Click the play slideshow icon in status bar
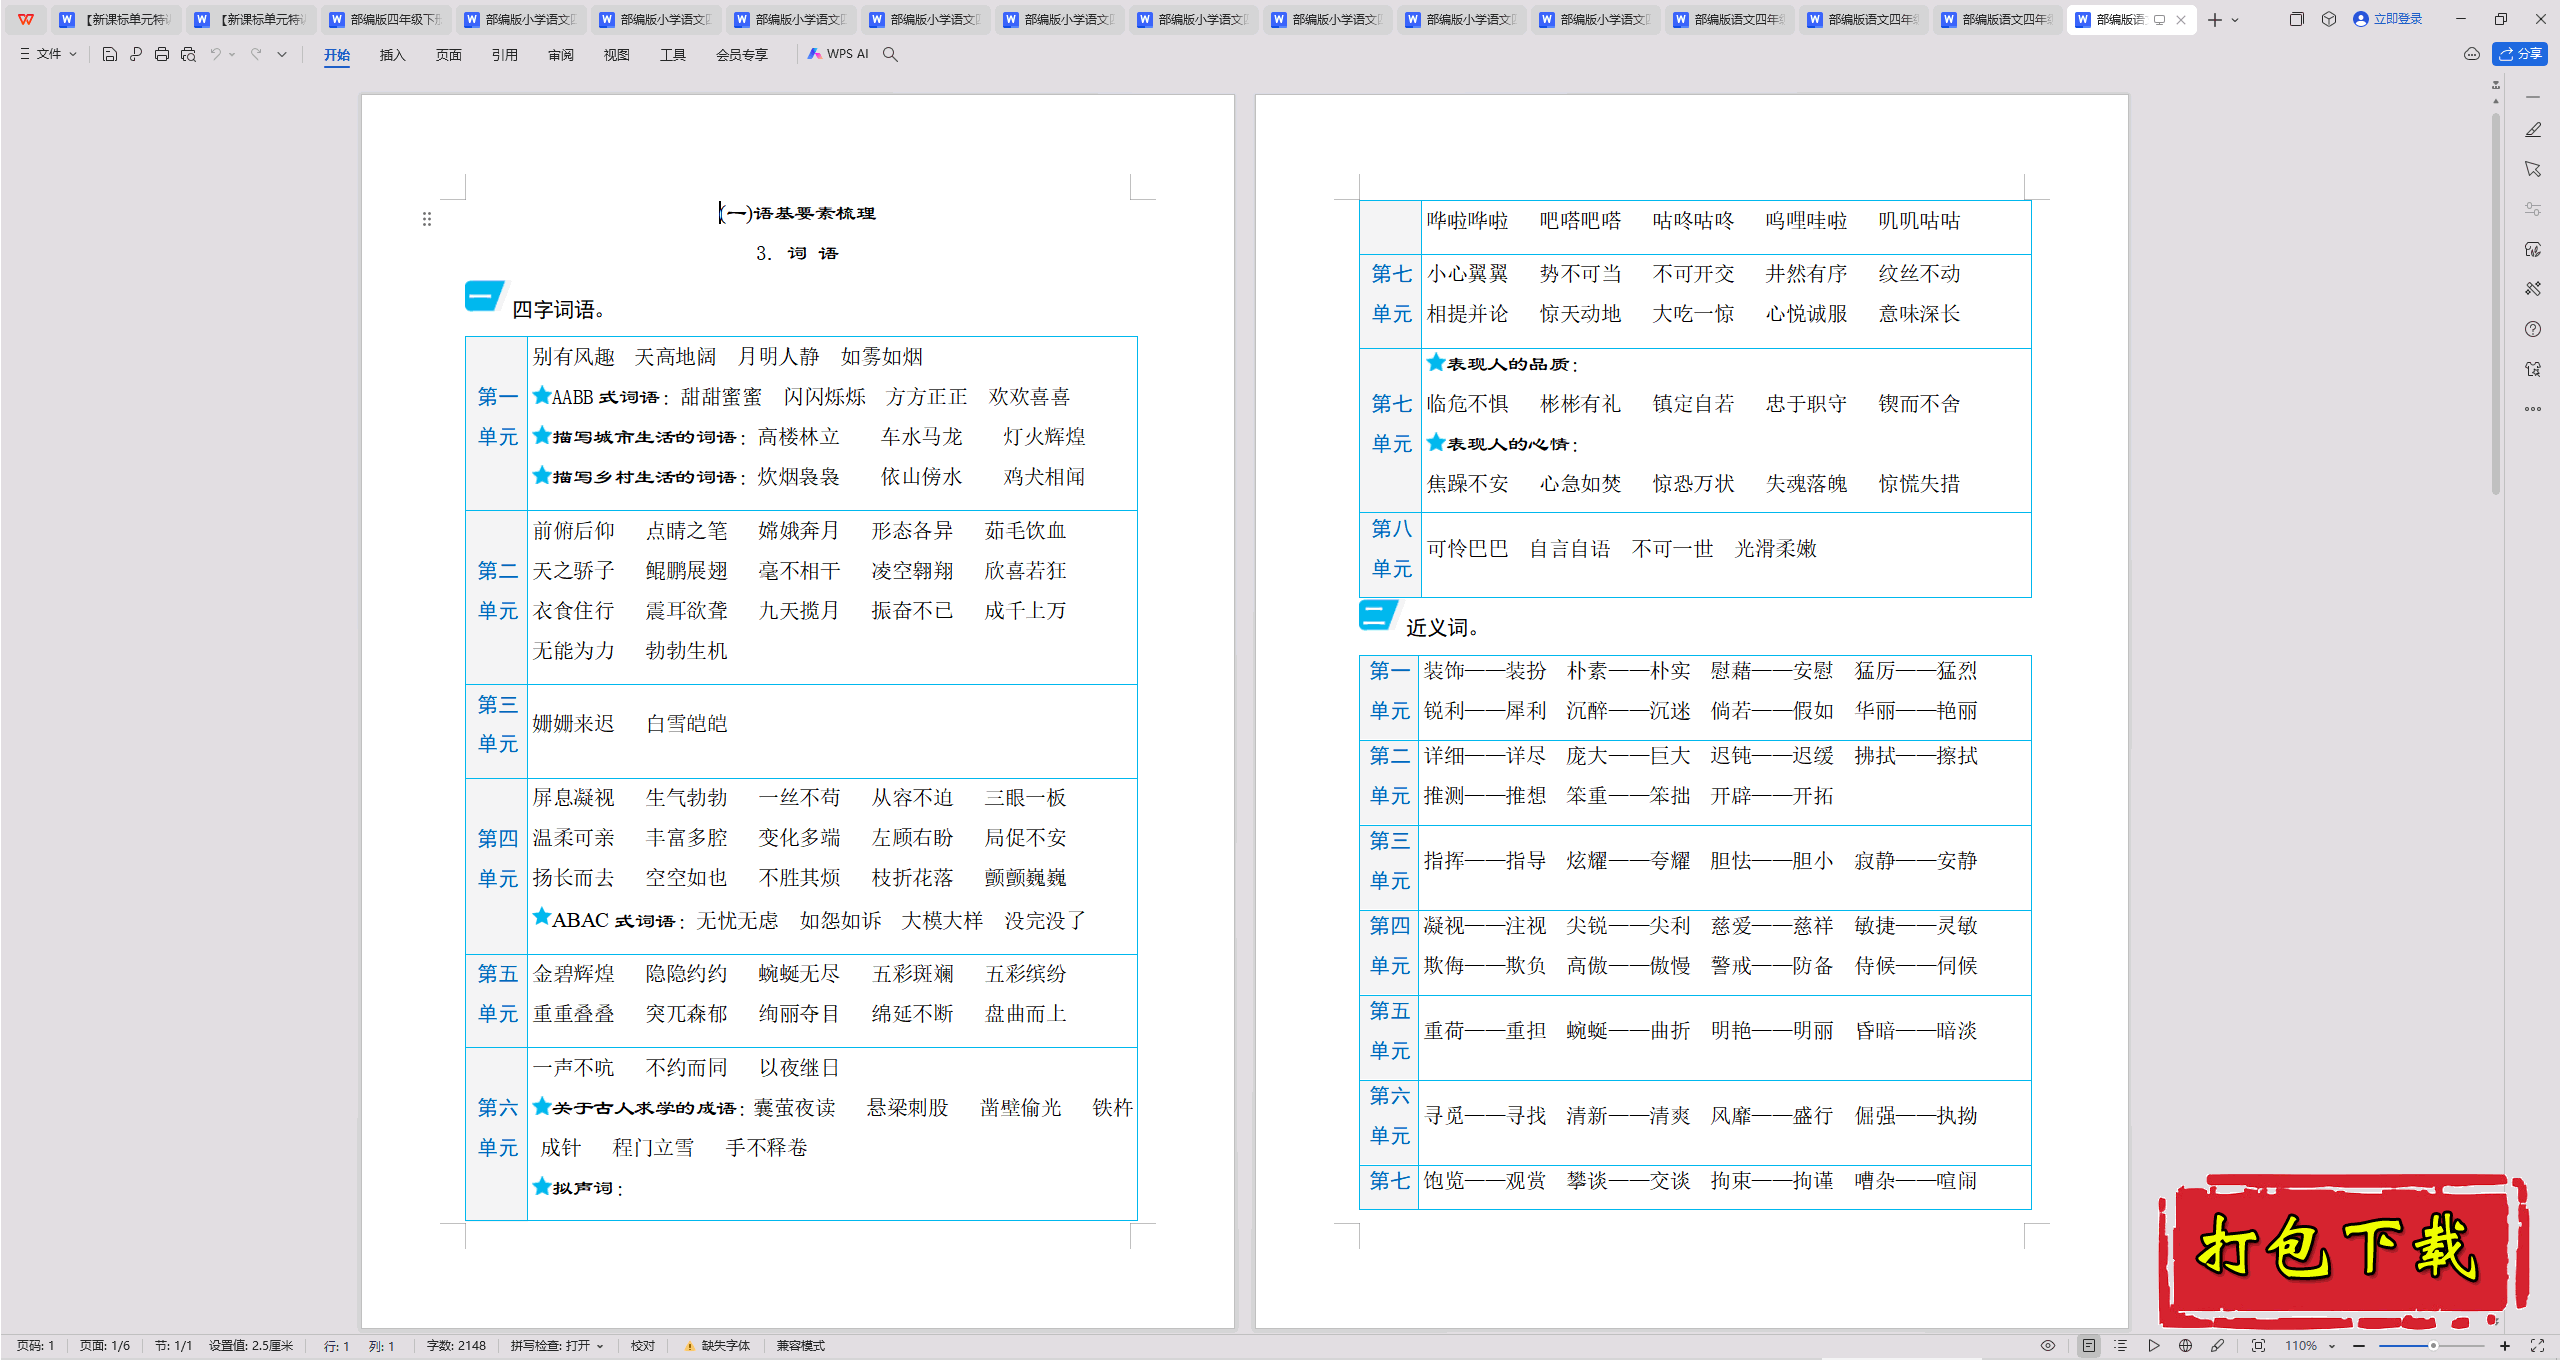 [2154, 1346]
